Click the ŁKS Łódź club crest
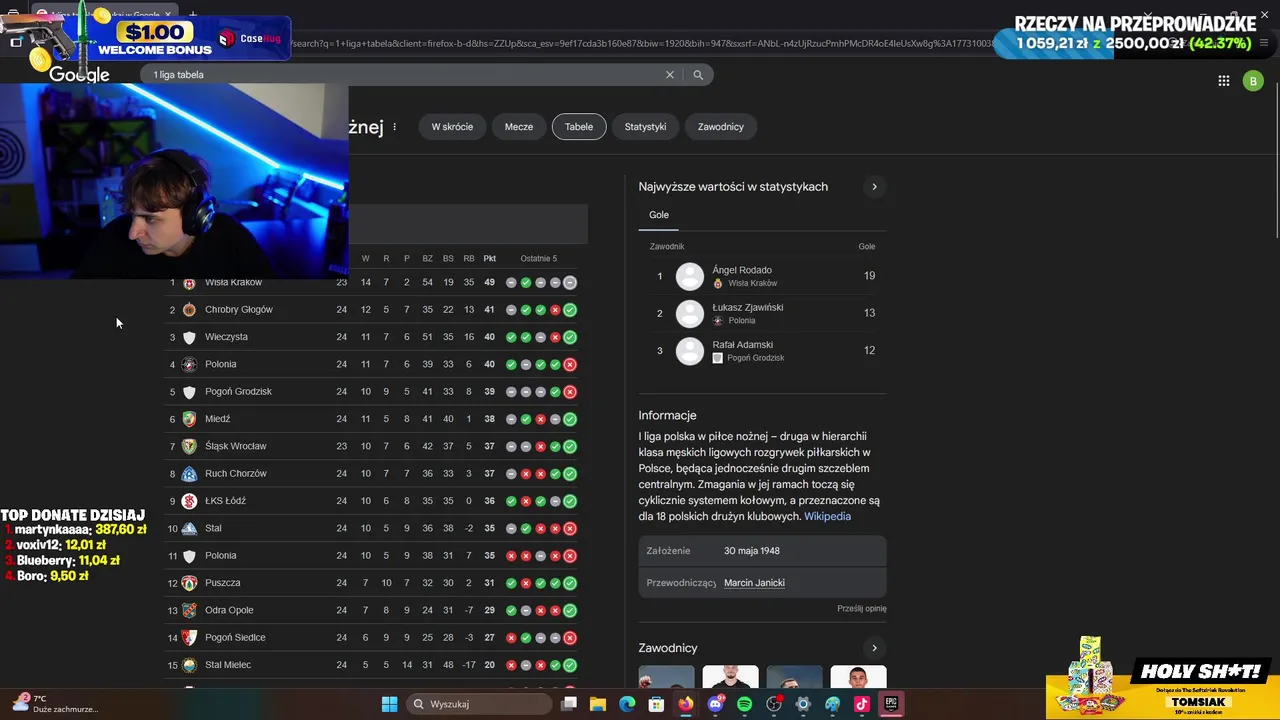The image size is (1280, 720). point(189,501)
